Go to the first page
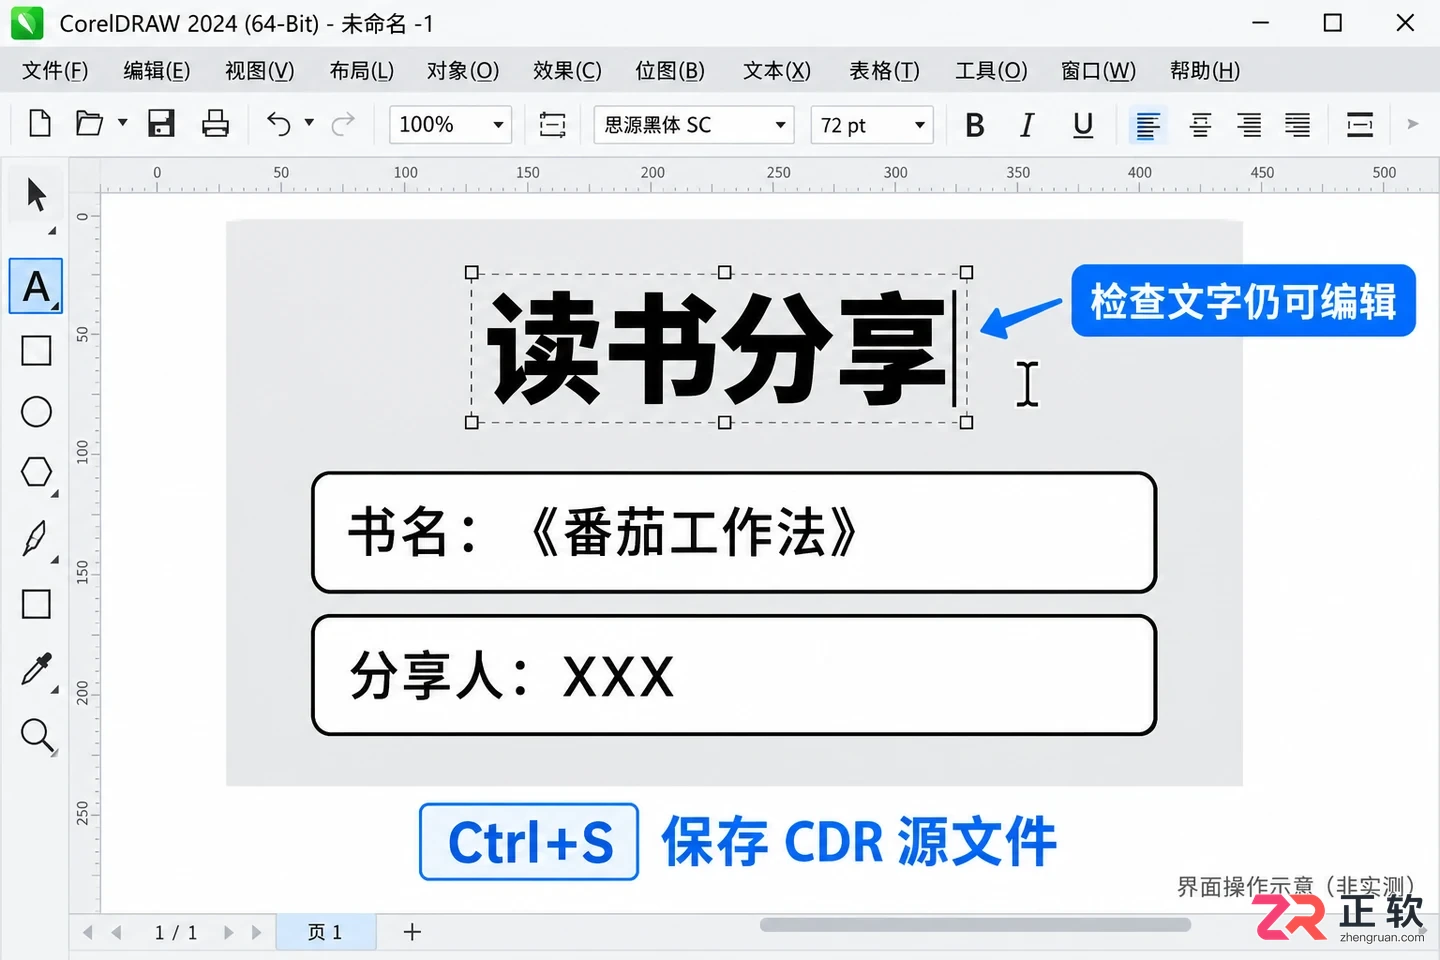Viewport: 1440px width, 960px height. [88, 932]
